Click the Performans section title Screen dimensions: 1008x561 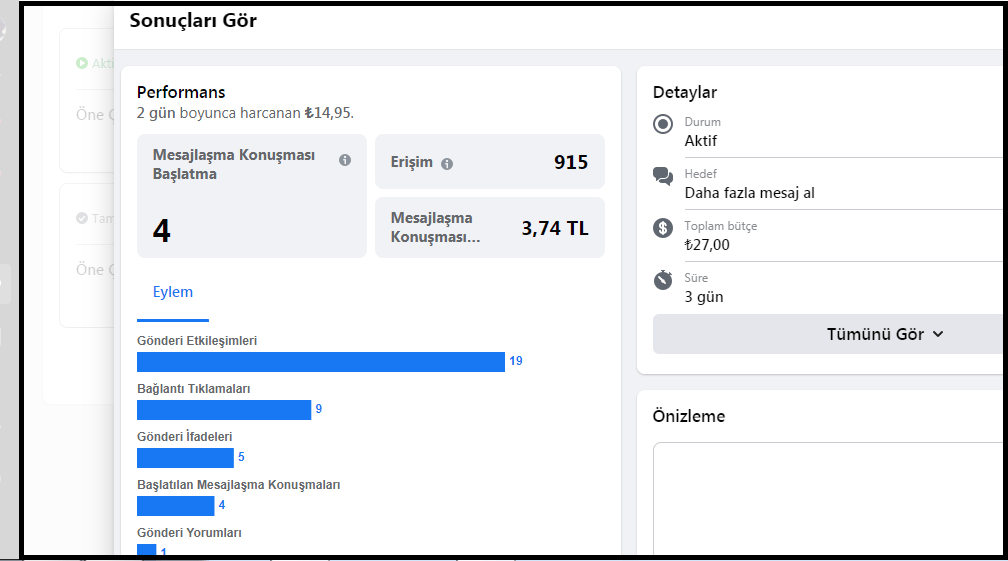[x=181, y=93]
